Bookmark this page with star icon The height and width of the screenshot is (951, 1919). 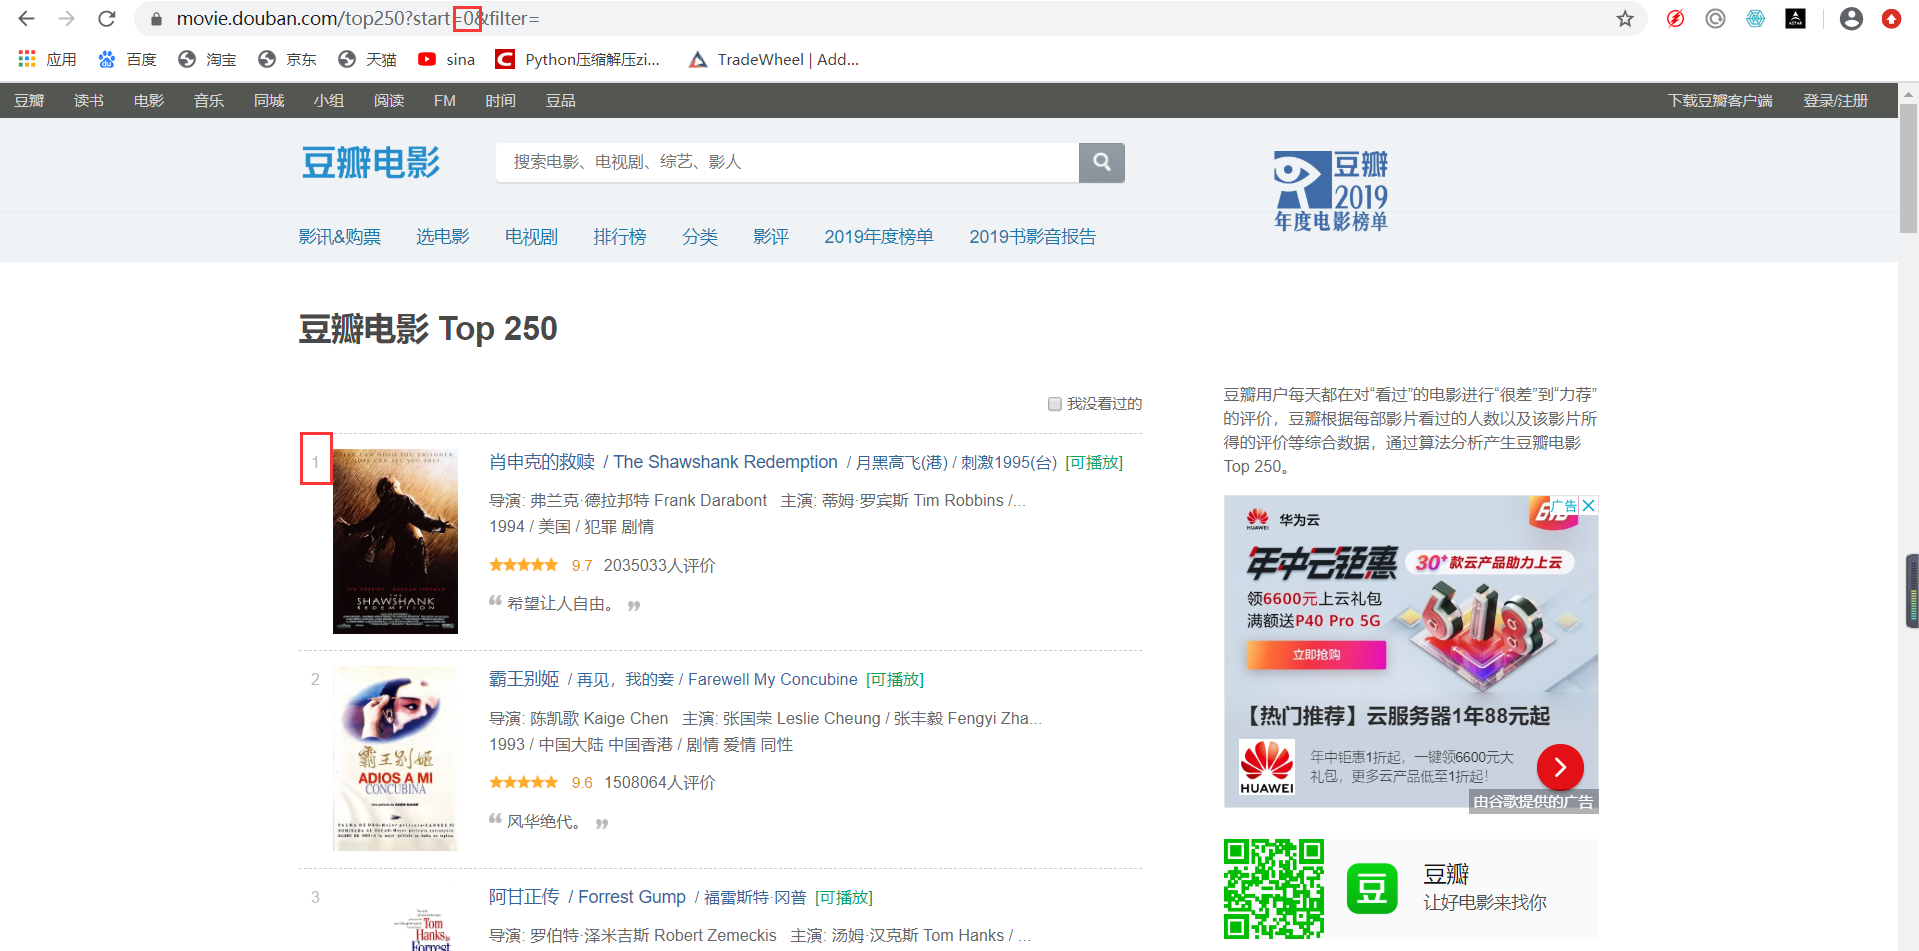(x=1625, y=19)
